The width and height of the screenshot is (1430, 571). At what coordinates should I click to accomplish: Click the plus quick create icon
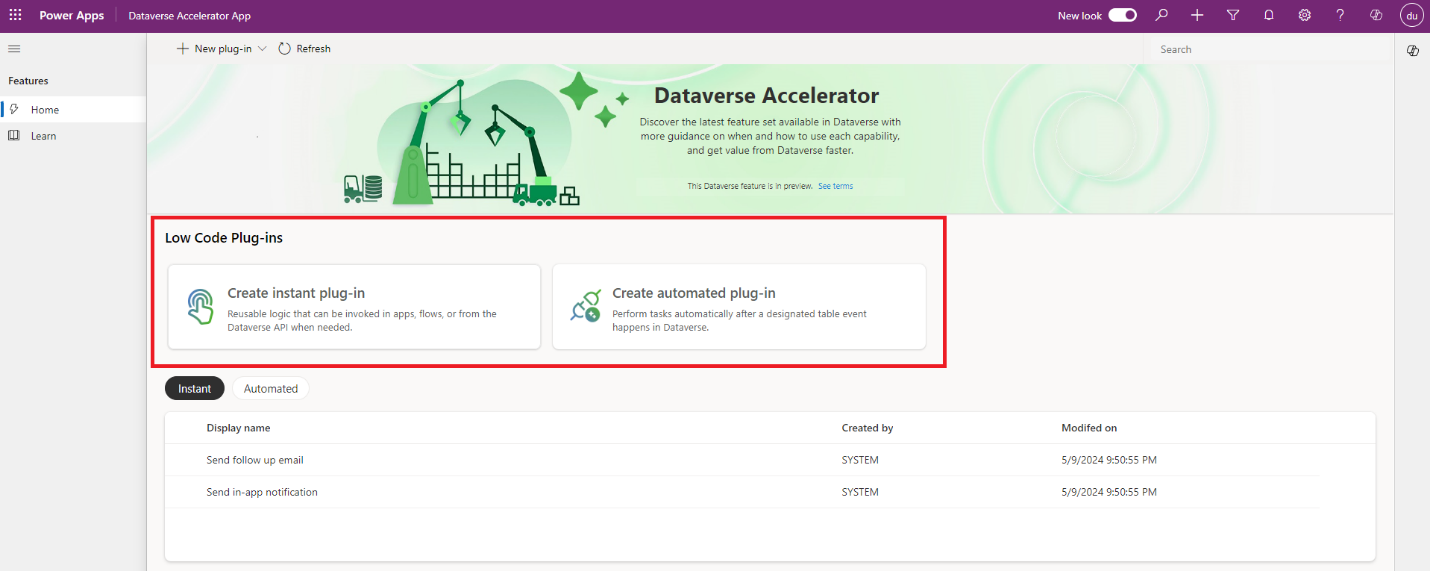[1197, 15]
